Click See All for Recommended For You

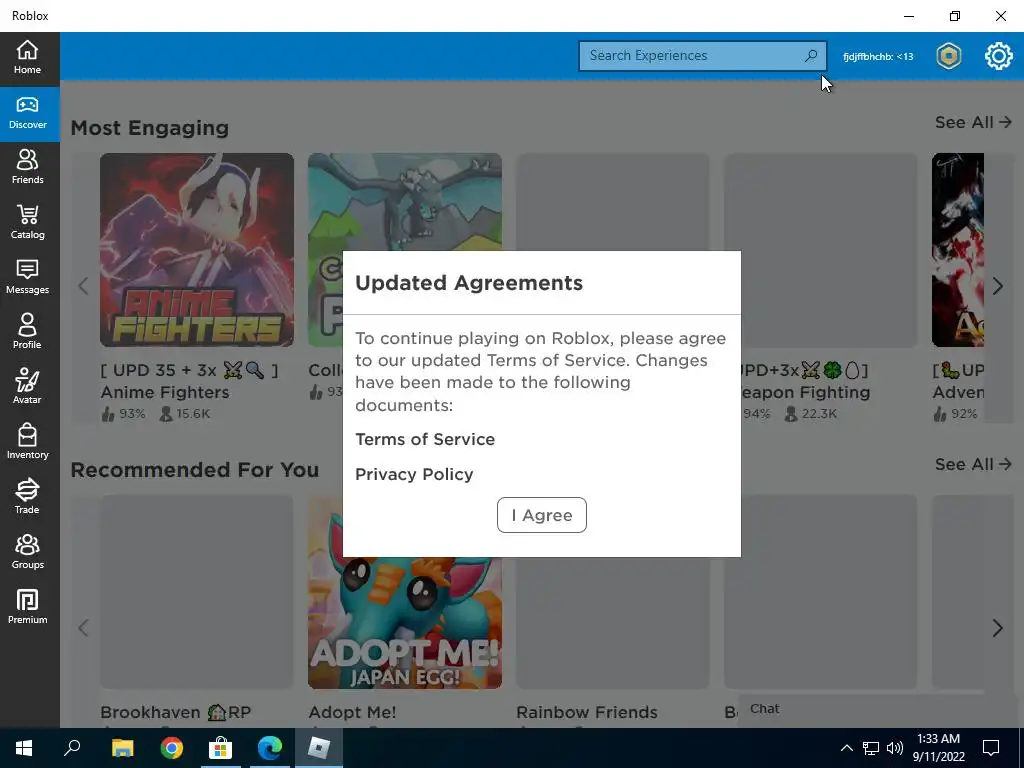click(x=973, y=464)
